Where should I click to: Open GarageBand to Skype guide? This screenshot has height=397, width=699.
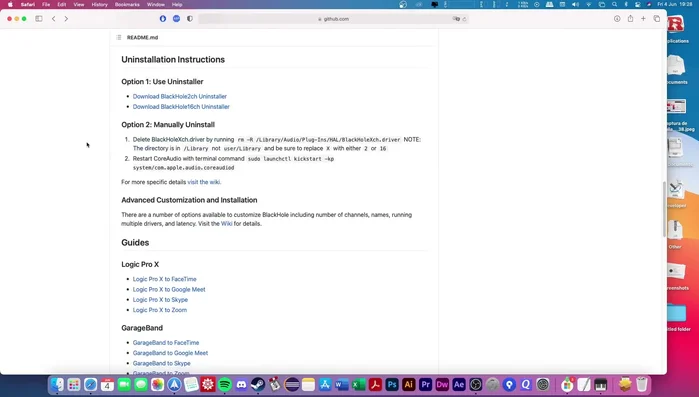(161, 363)
